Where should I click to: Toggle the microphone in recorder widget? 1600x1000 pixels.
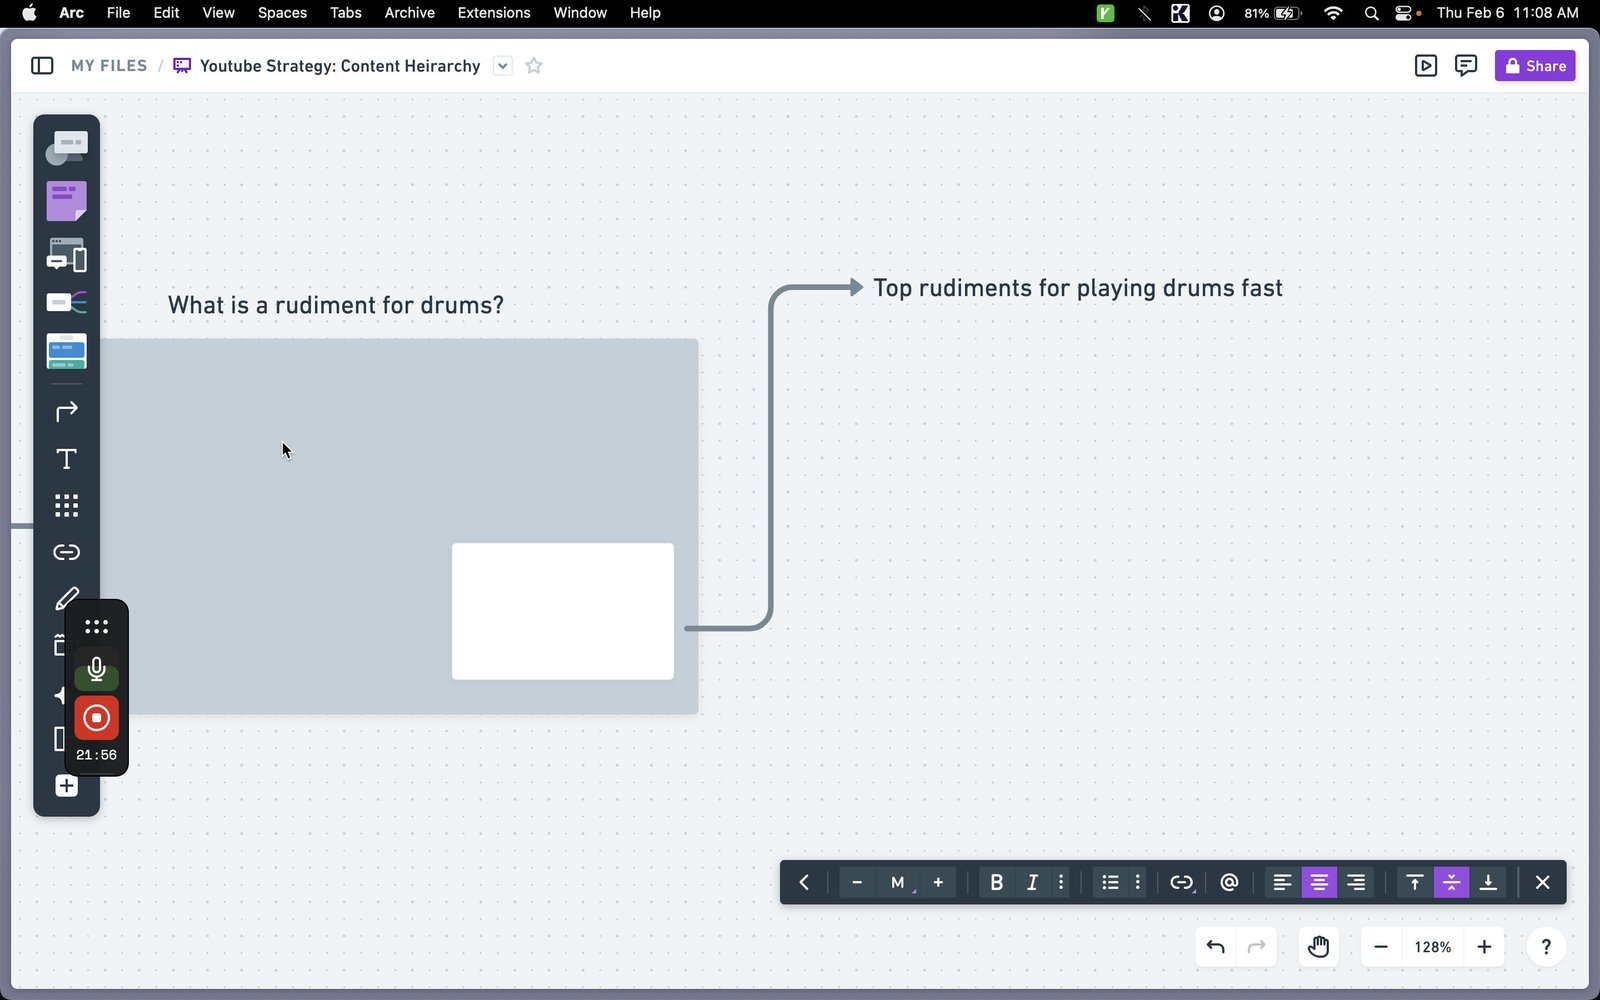pyautogui.click(x=96, y=670)
